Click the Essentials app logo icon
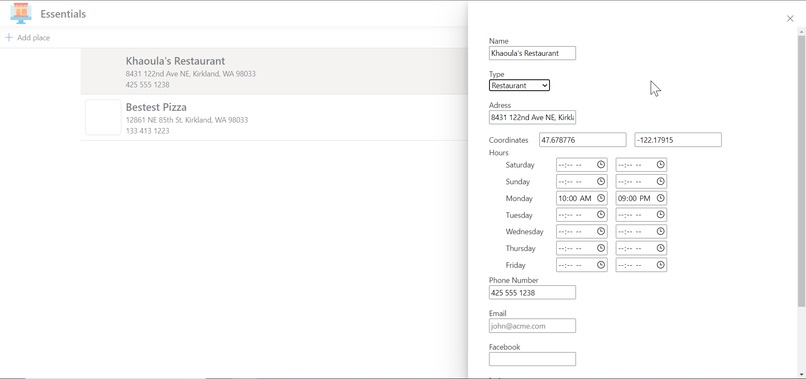This screenshot has width=806, height=379. coord(21,13)
